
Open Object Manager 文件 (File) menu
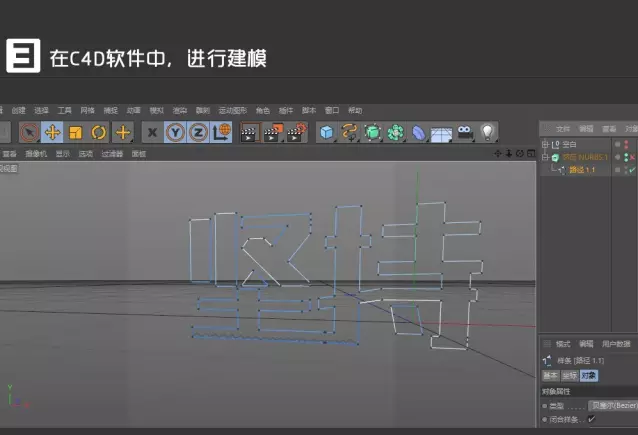(563, 129)
